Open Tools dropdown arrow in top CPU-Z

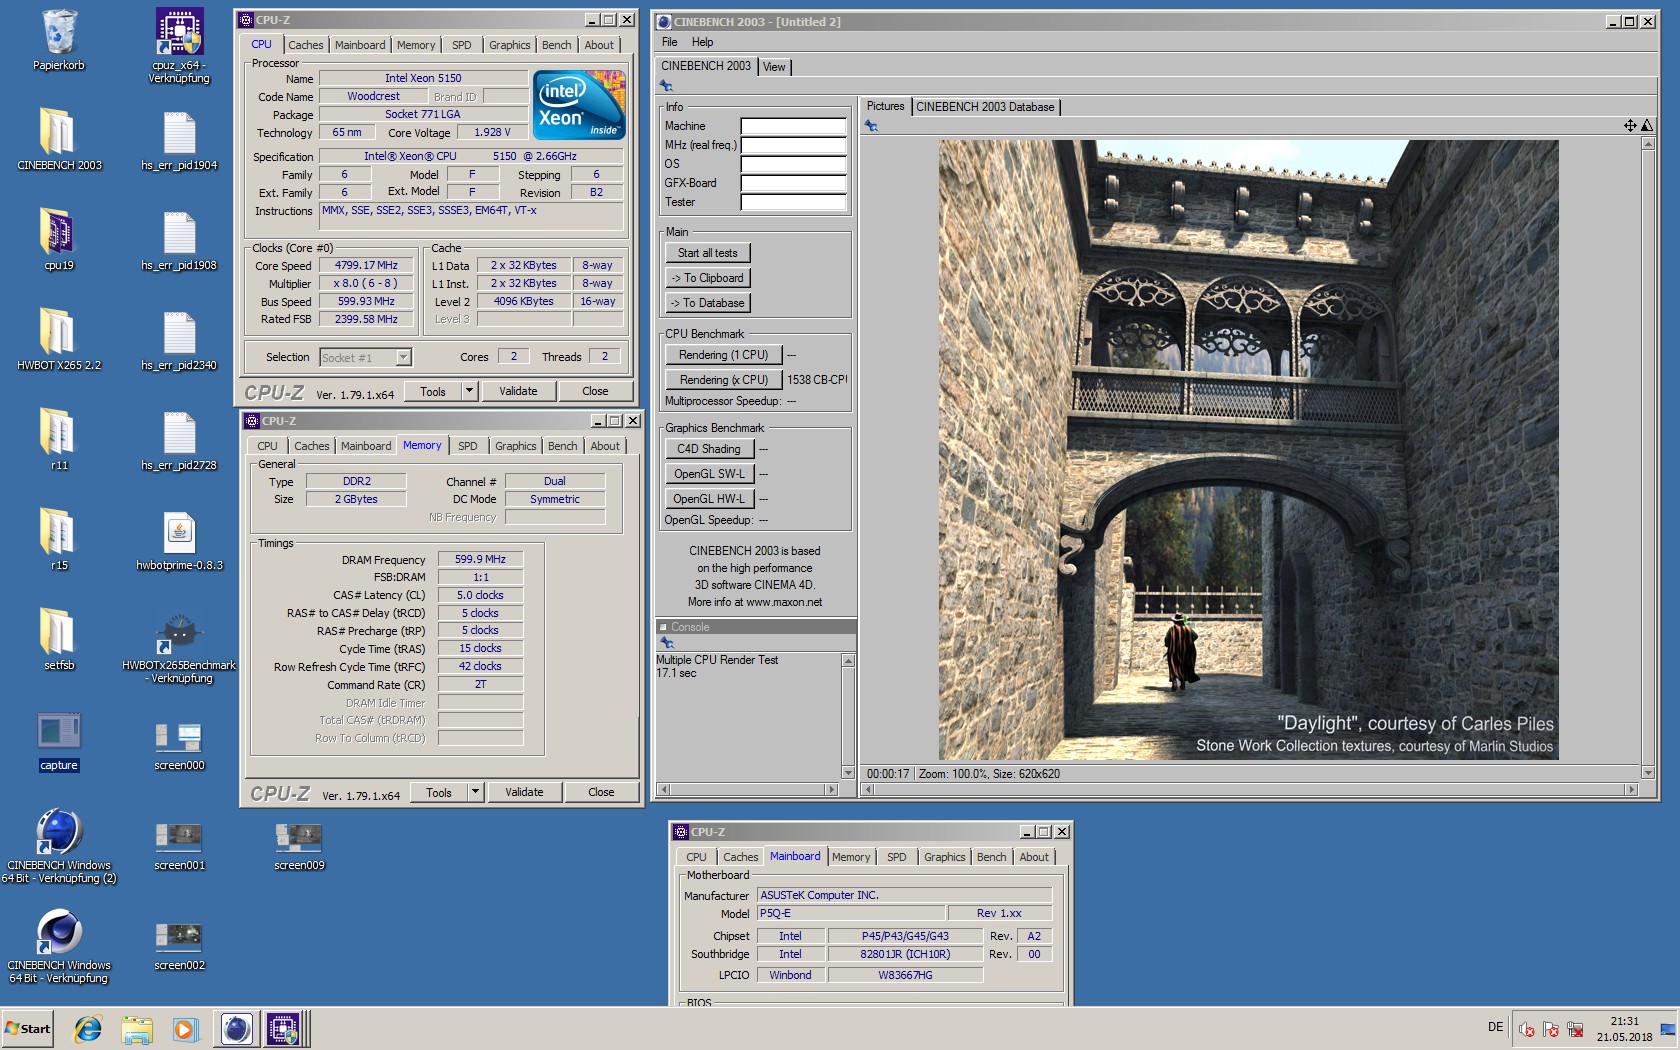coord(469,391)
